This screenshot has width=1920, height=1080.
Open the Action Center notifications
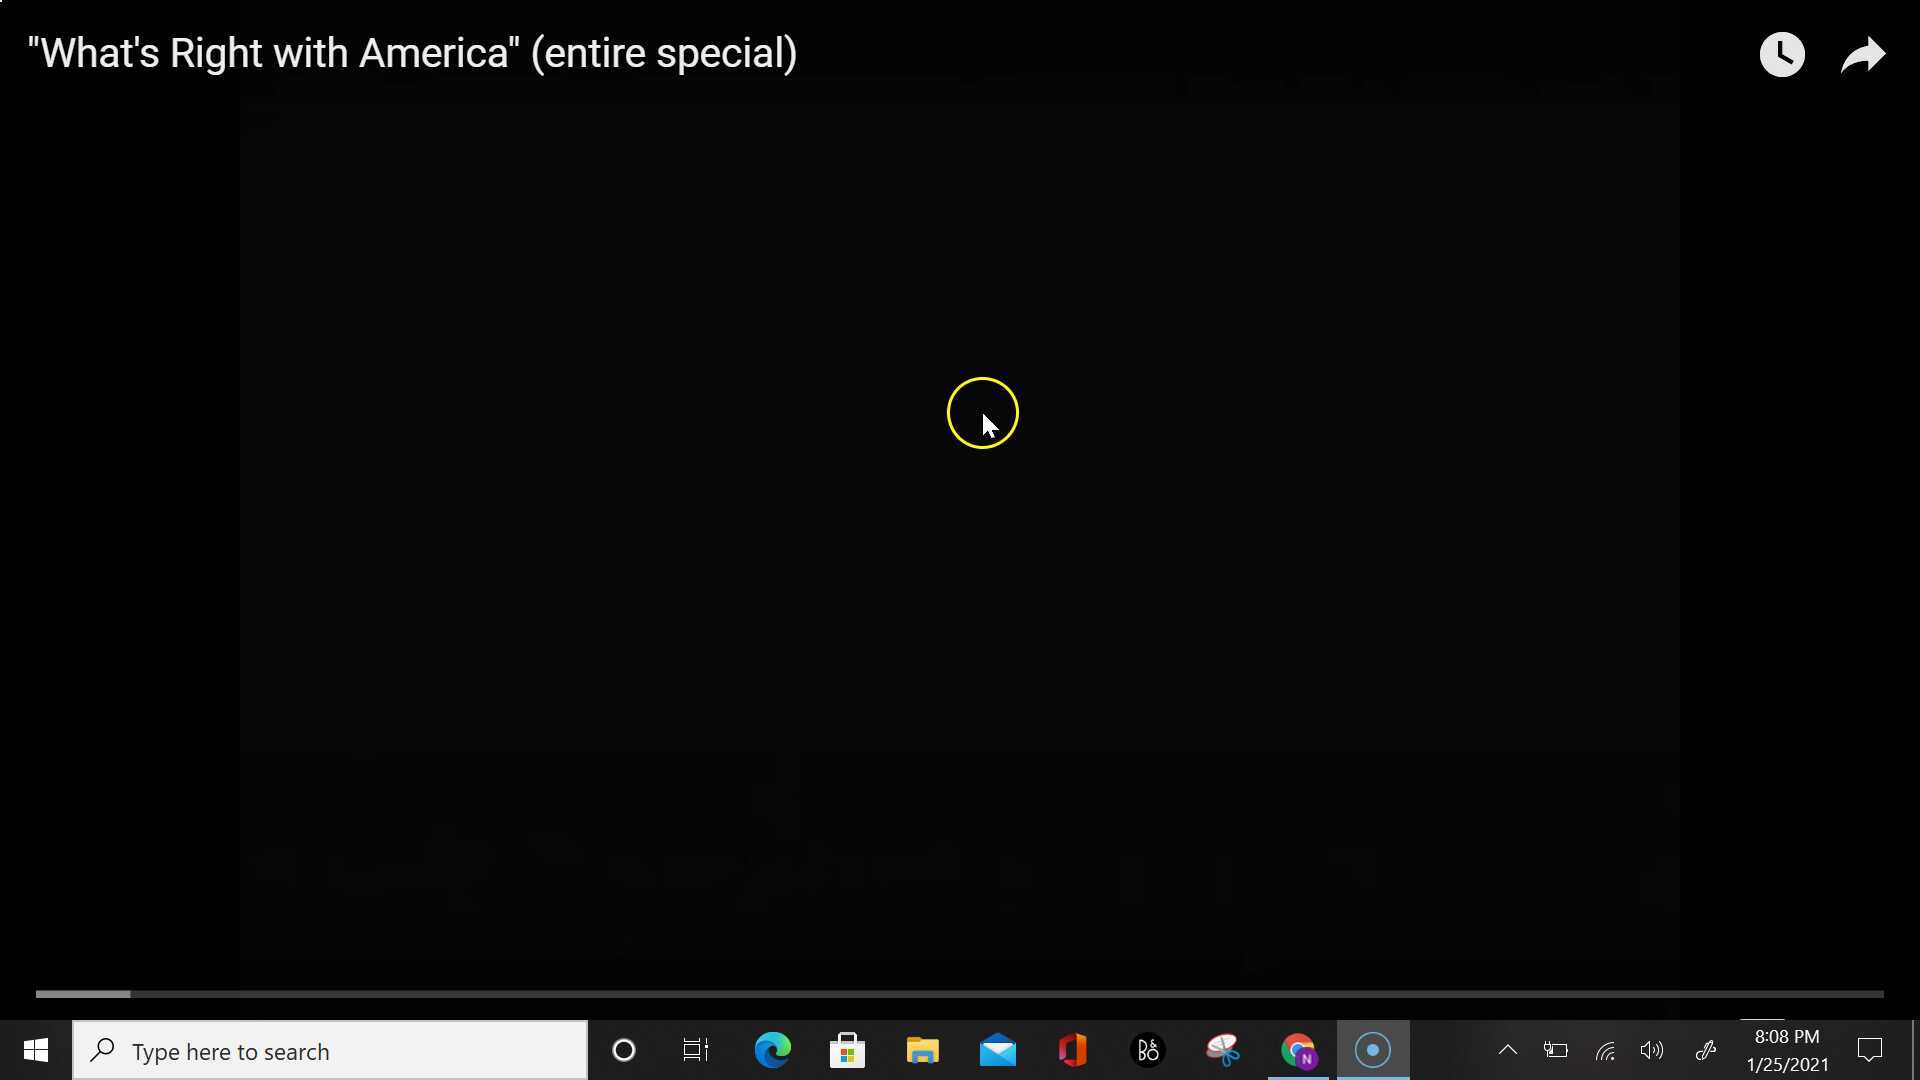click(1870, 1051)
